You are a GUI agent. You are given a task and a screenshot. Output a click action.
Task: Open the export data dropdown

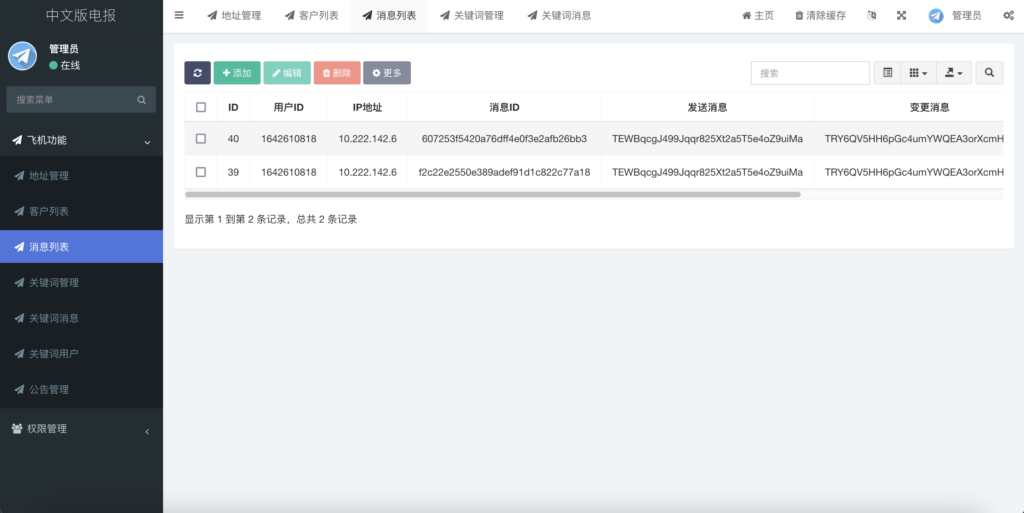(953, 73)
